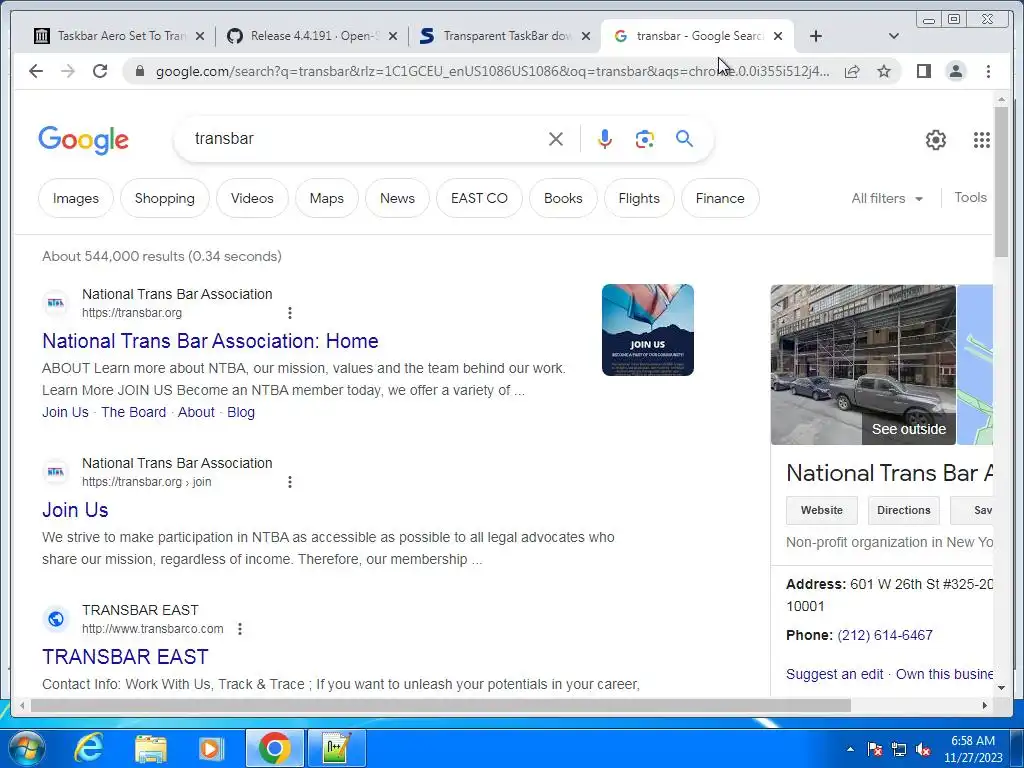Share this page icon in address bar
The width and height of the screenshot is (1024, 768).
click(852, 71)
